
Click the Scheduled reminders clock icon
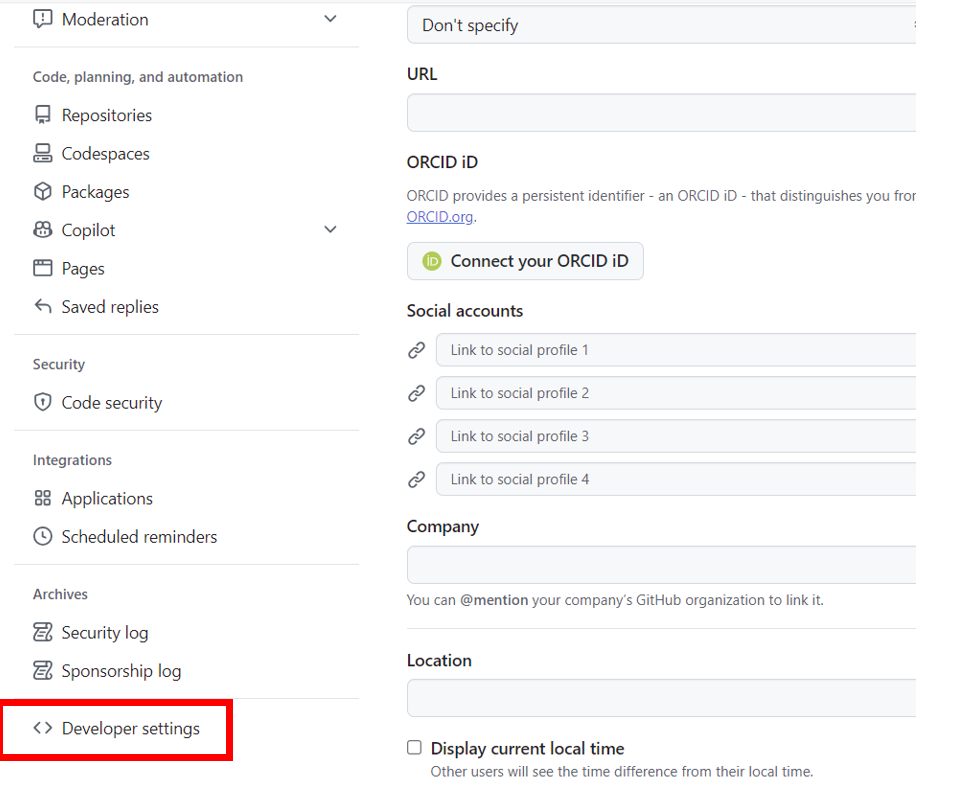coord(42,536)
